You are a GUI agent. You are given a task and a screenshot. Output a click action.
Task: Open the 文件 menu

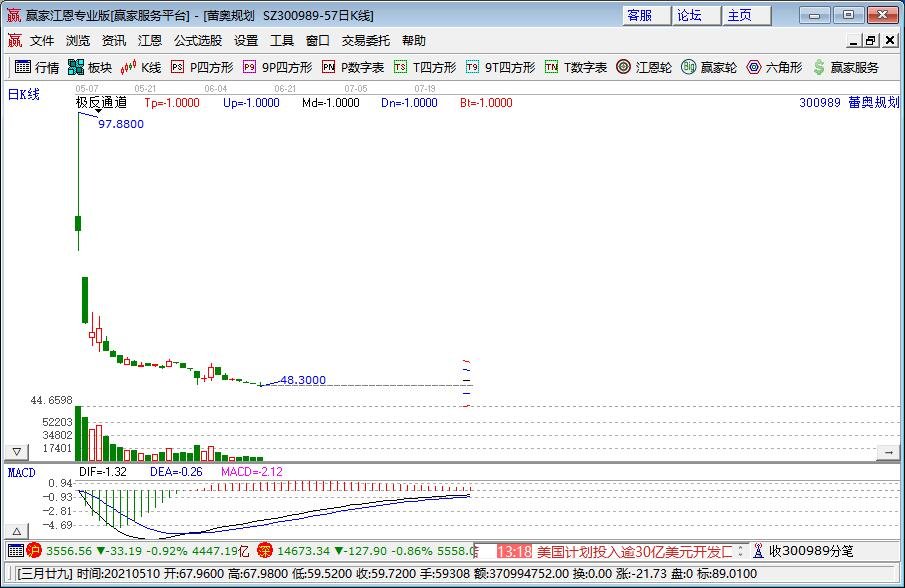(42, 40)
